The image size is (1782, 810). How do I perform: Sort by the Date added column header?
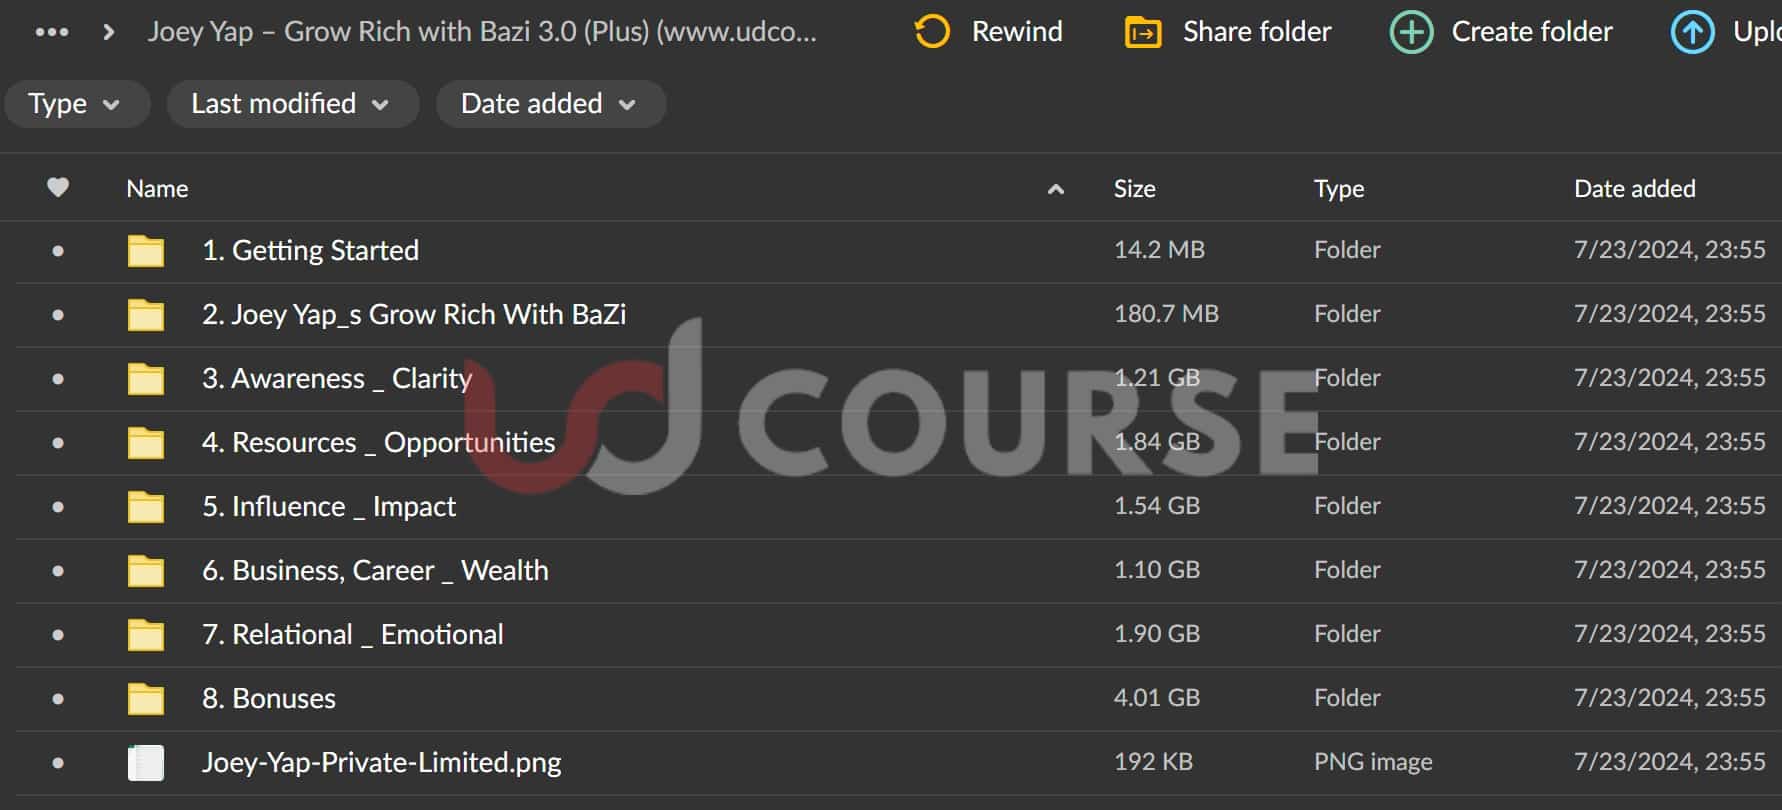[1634, 188]
